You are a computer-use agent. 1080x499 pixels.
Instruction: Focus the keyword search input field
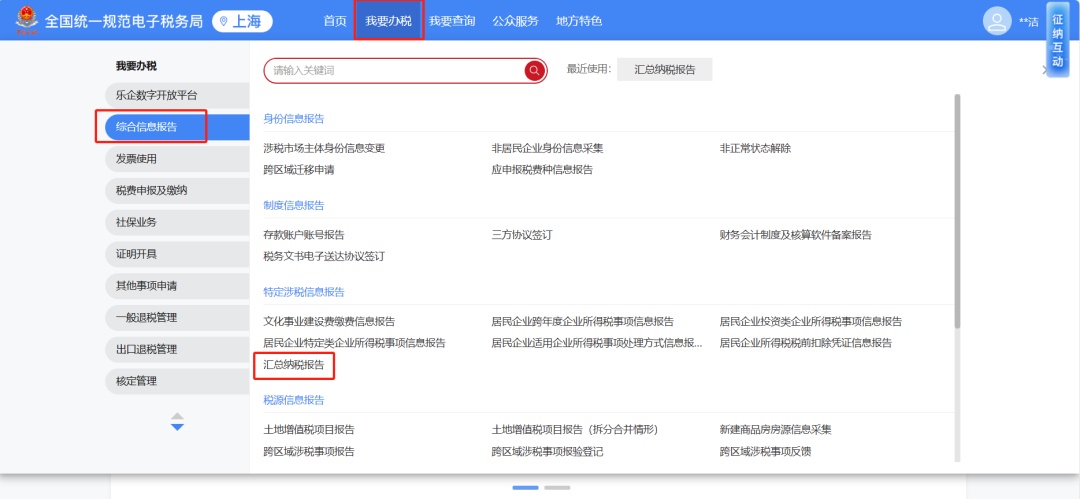[x=395, y=70]
